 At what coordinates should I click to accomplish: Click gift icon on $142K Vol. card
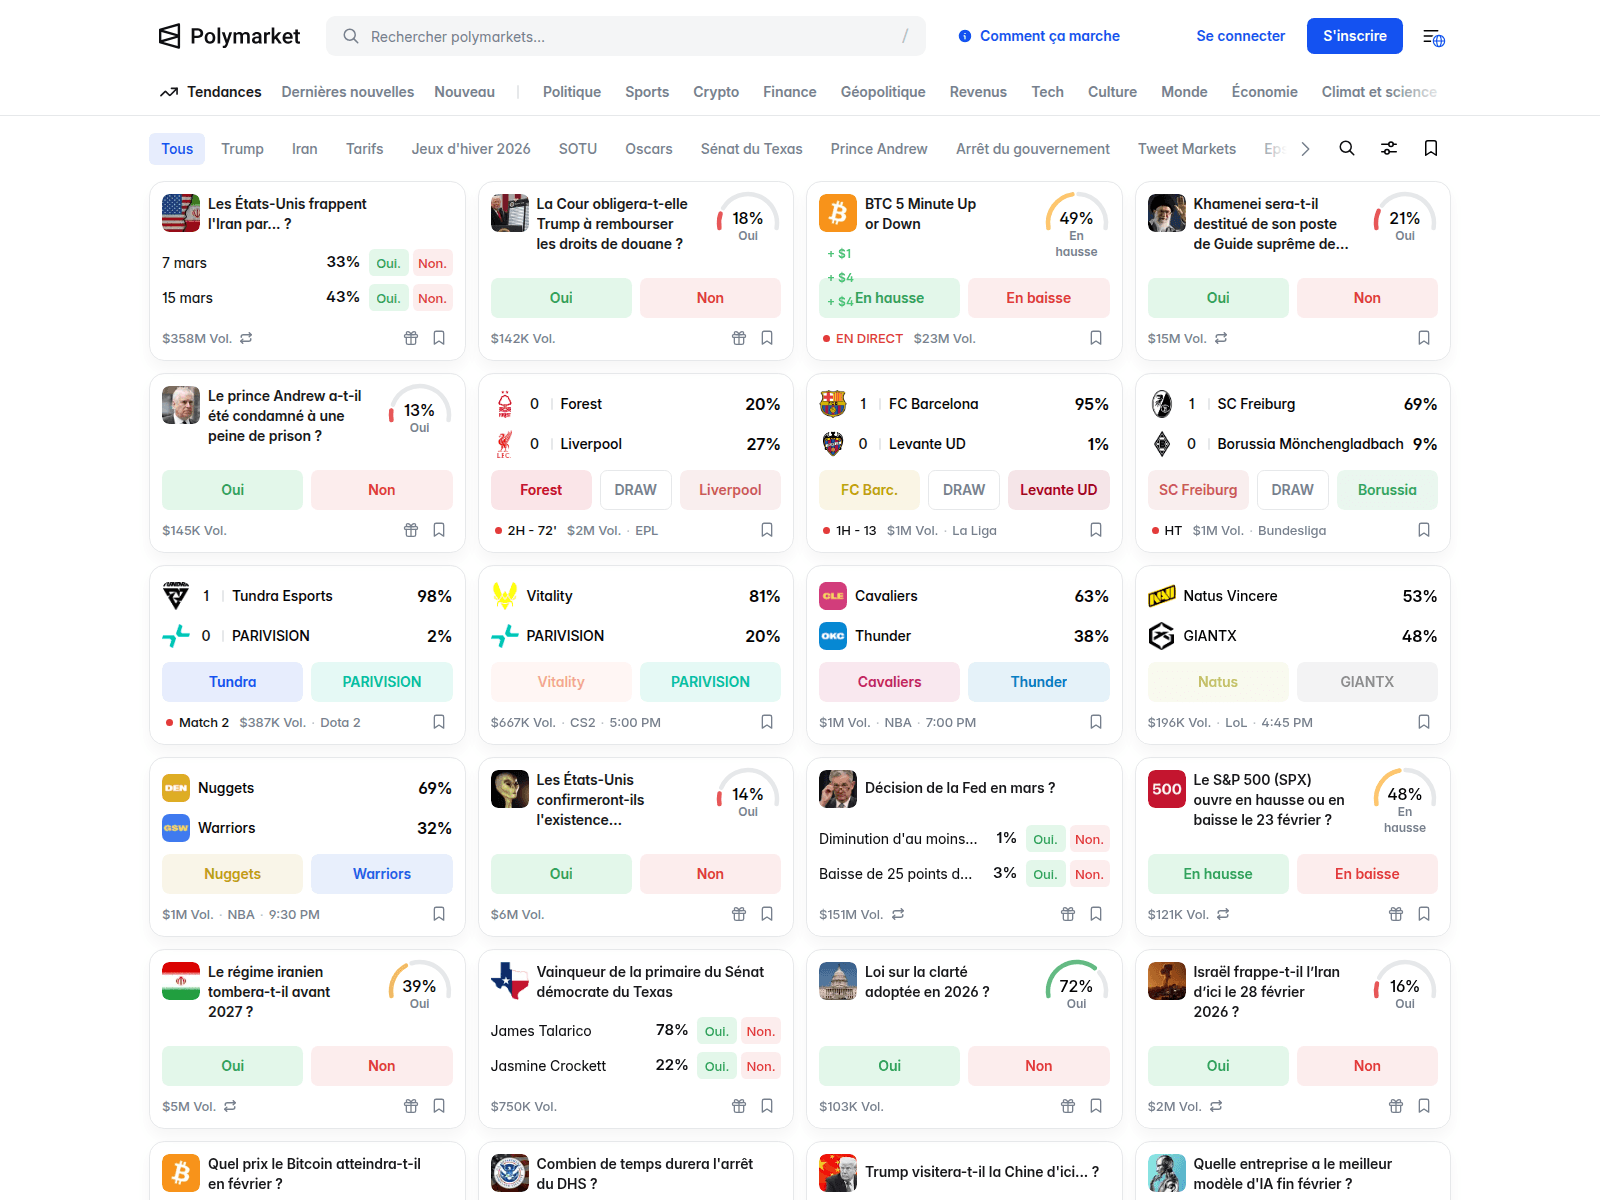pyautogui.click(x=739, y=338)
